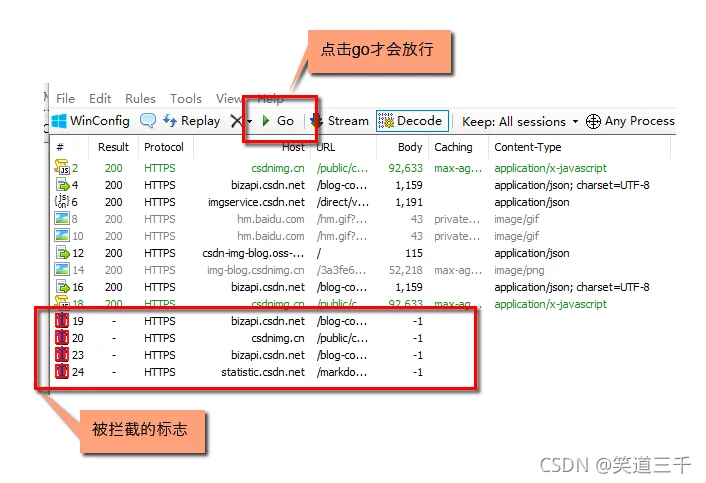Sort by the Host column header

[x=293, y=147]
